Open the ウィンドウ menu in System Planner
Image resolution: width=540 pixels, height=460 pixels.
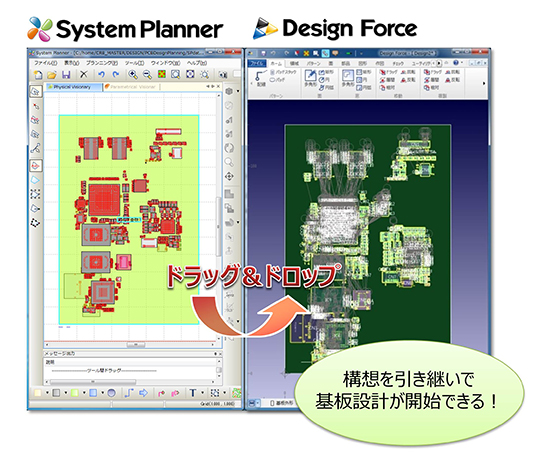pyautogui.click(x=165, y=63)
